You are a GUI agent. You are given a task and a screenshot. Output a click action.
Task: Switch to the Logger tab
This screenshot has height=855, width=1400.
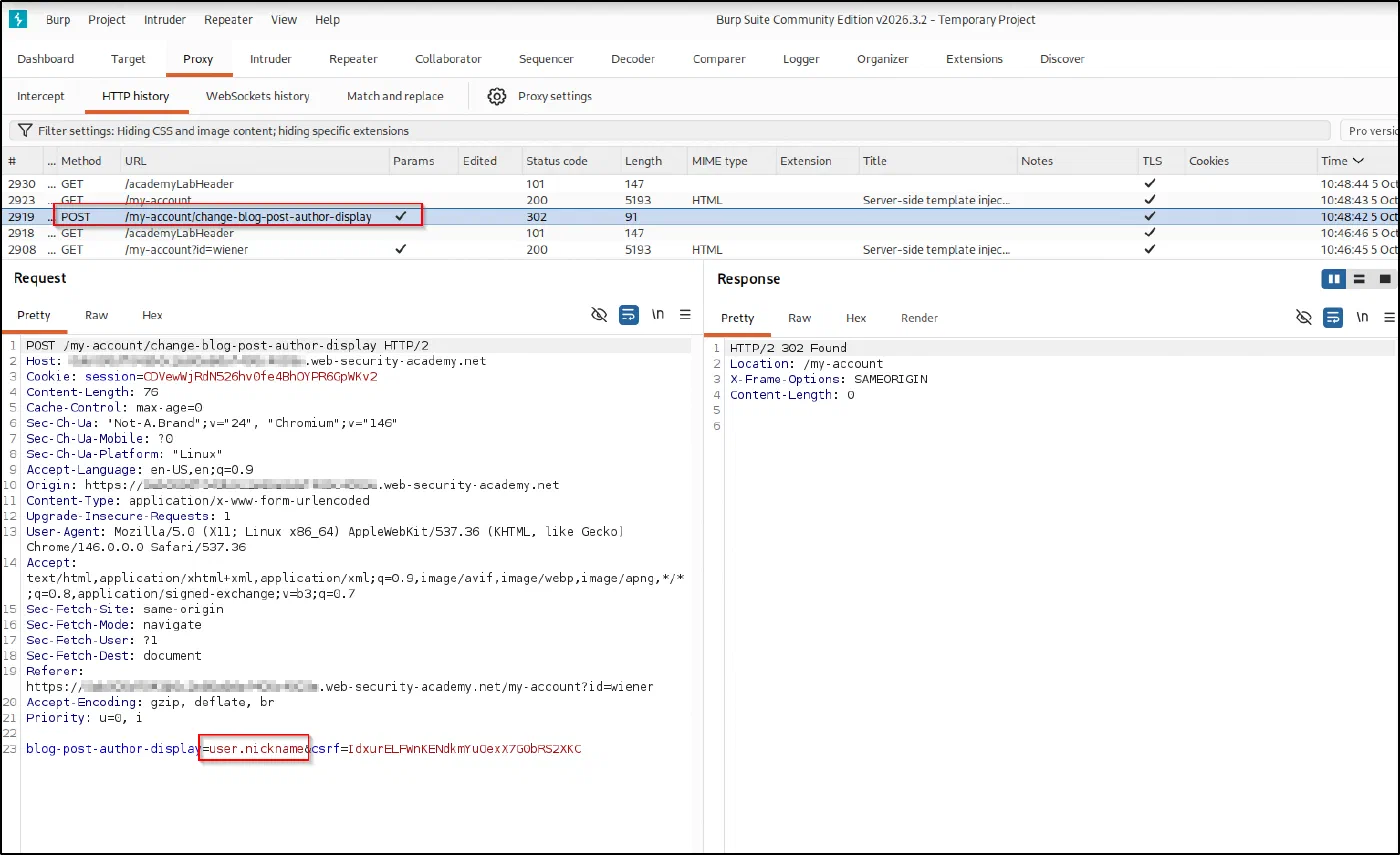click(801, 59)
